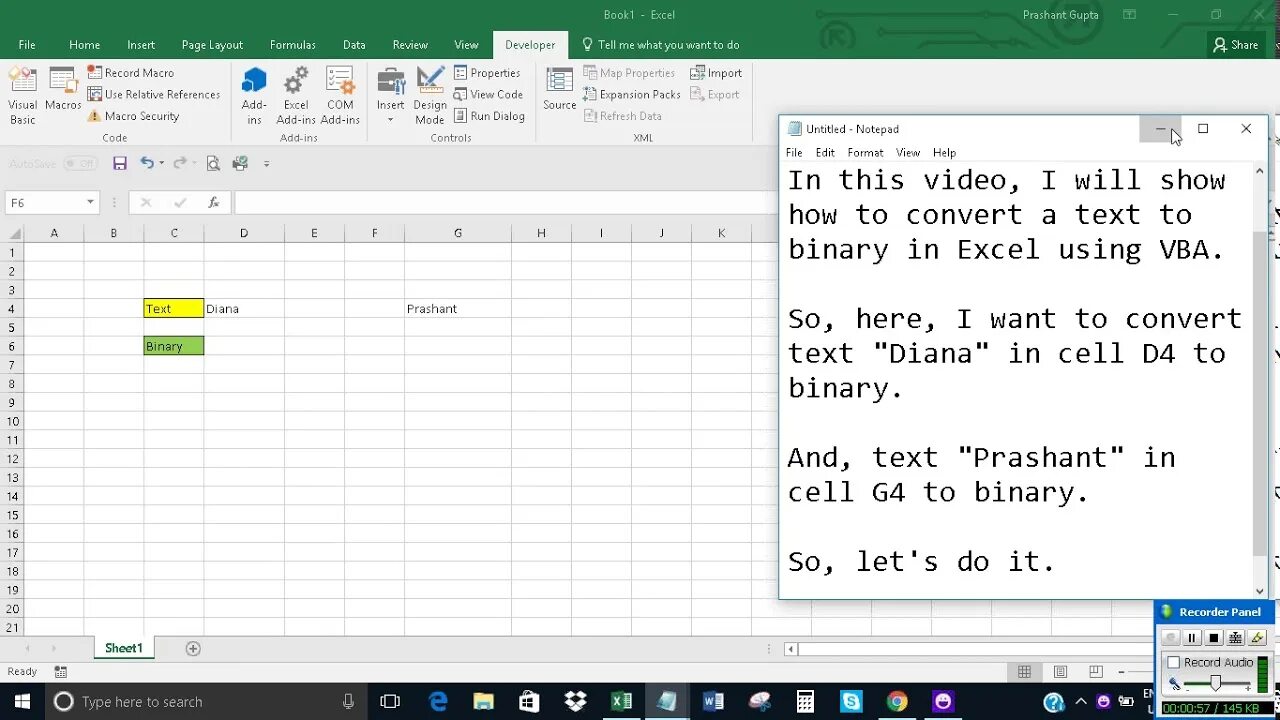Click the formula bar input
This screenshot has height=720, width=1280.
point(505,202)
